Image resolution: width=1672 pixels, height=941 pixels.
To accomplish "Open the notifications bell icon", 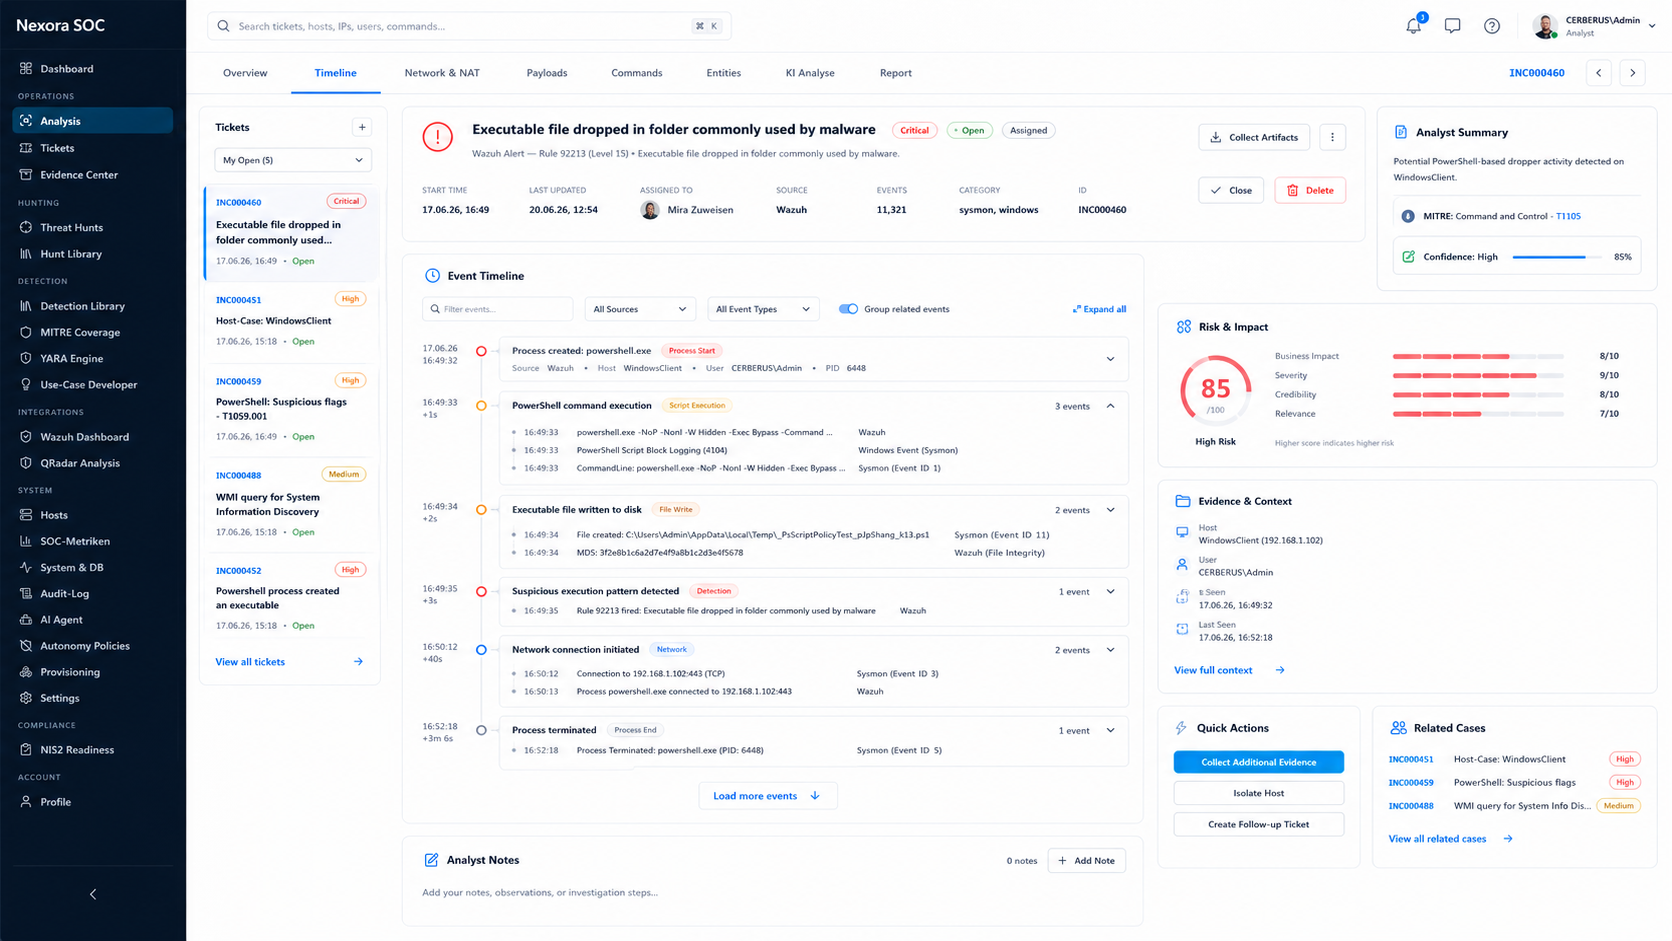I will 1413,26.
